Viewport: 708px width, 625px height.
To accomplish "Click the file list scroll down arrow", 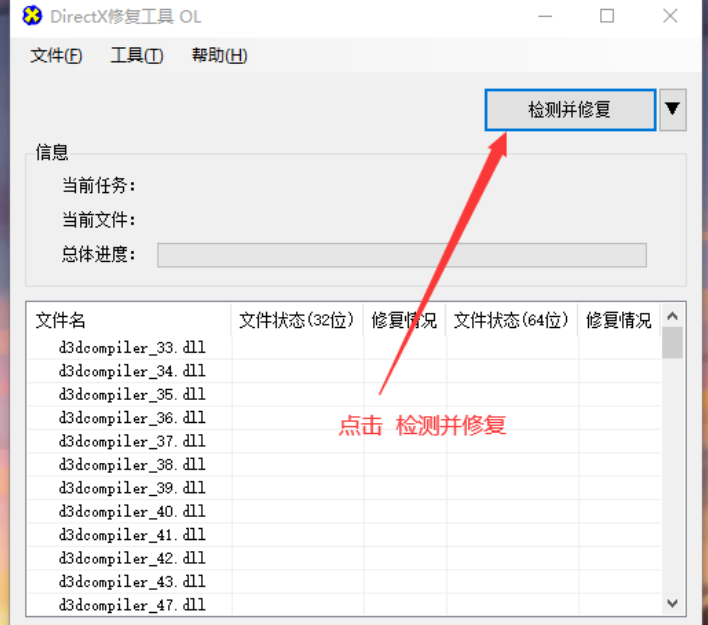I will 672,603.
